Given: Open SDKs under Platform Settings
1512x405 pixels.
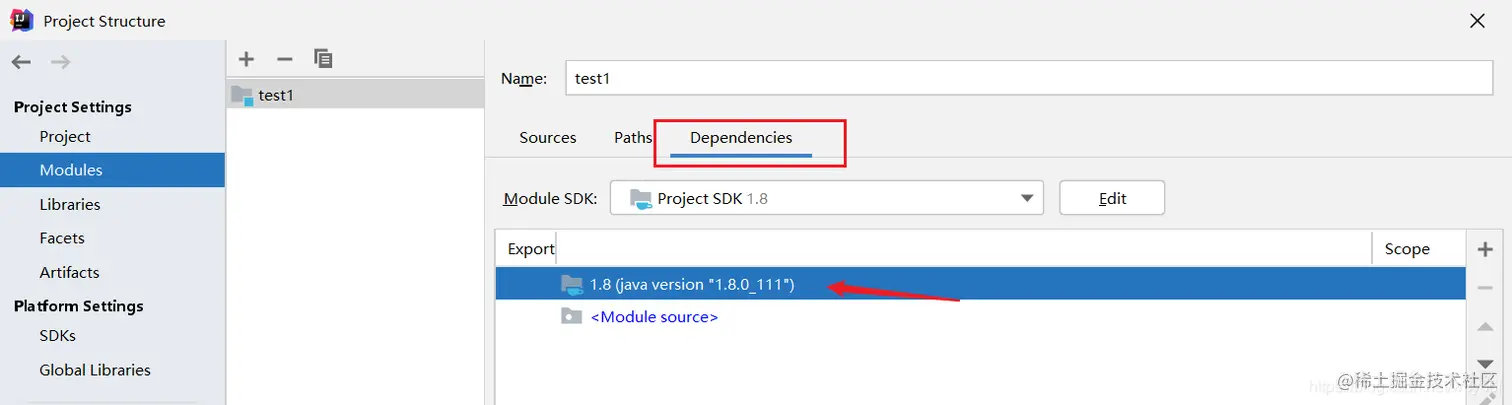Looking at the screenshot, I should [58, 336].
